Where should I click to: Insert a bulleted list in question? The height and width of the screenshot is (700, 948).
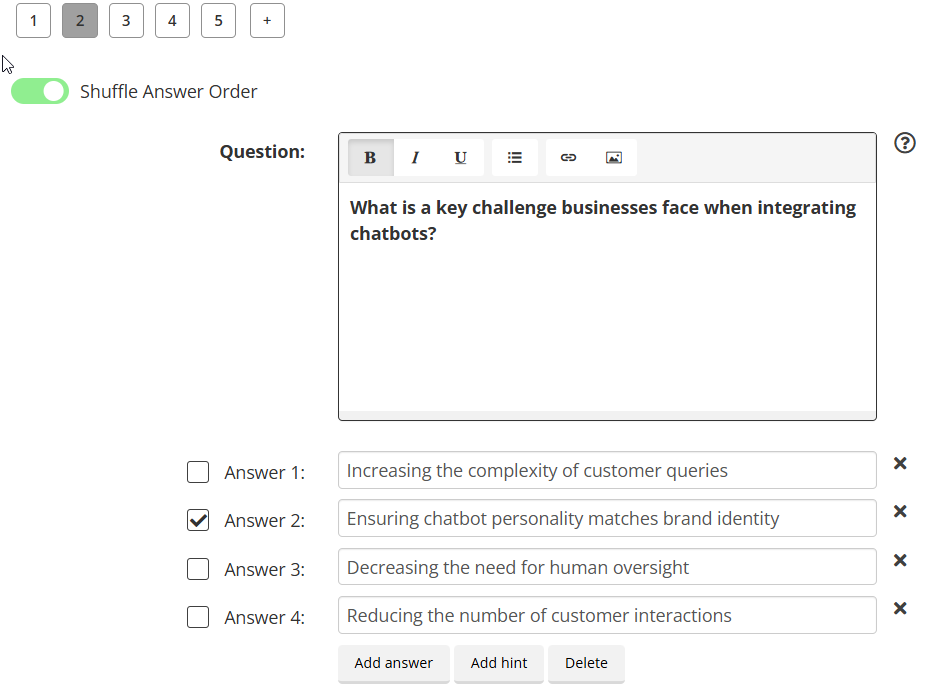coord(515,158)
